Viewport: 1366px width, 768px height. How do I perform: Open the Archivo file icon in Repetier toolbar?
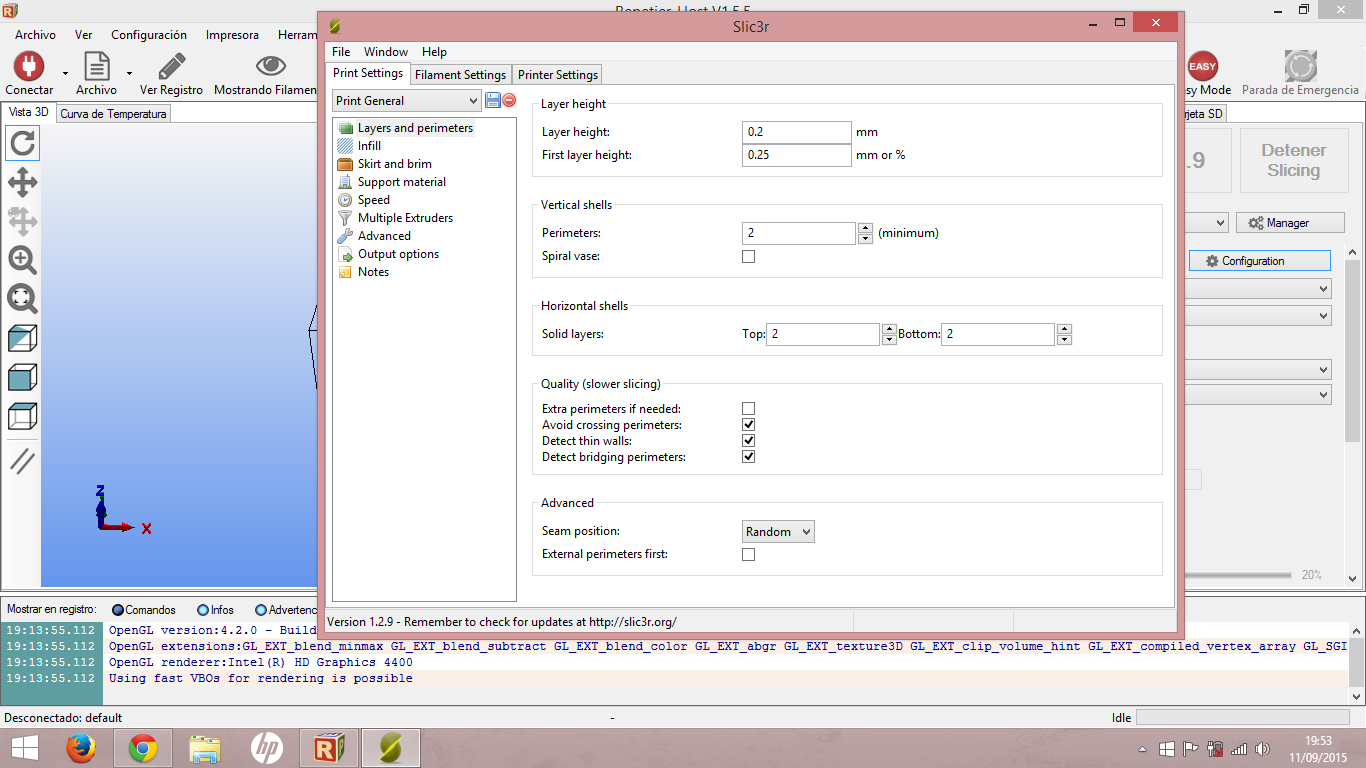[96, 66]
